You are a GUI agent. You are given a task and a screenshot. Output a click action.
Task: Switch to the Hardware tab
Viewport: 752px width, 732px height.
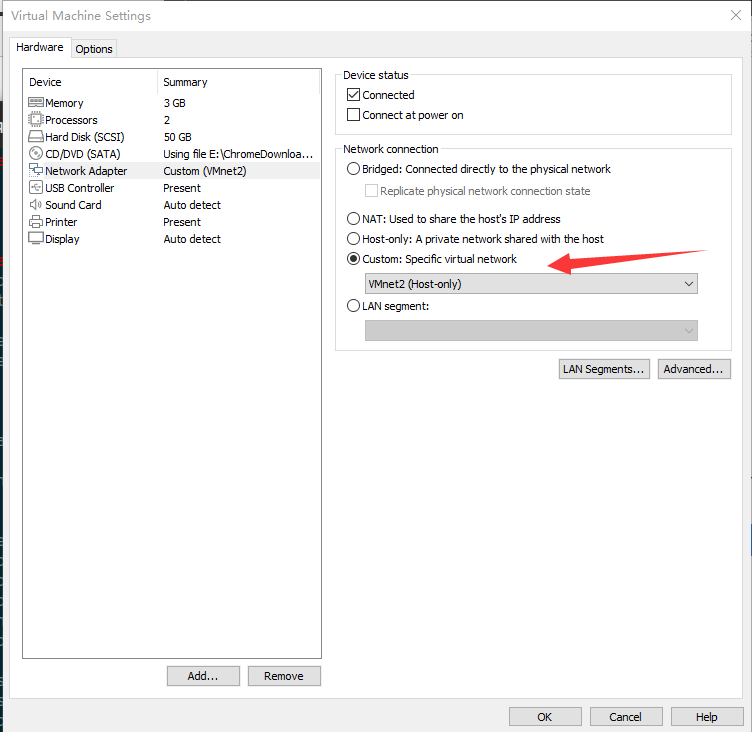coord(40,47)
